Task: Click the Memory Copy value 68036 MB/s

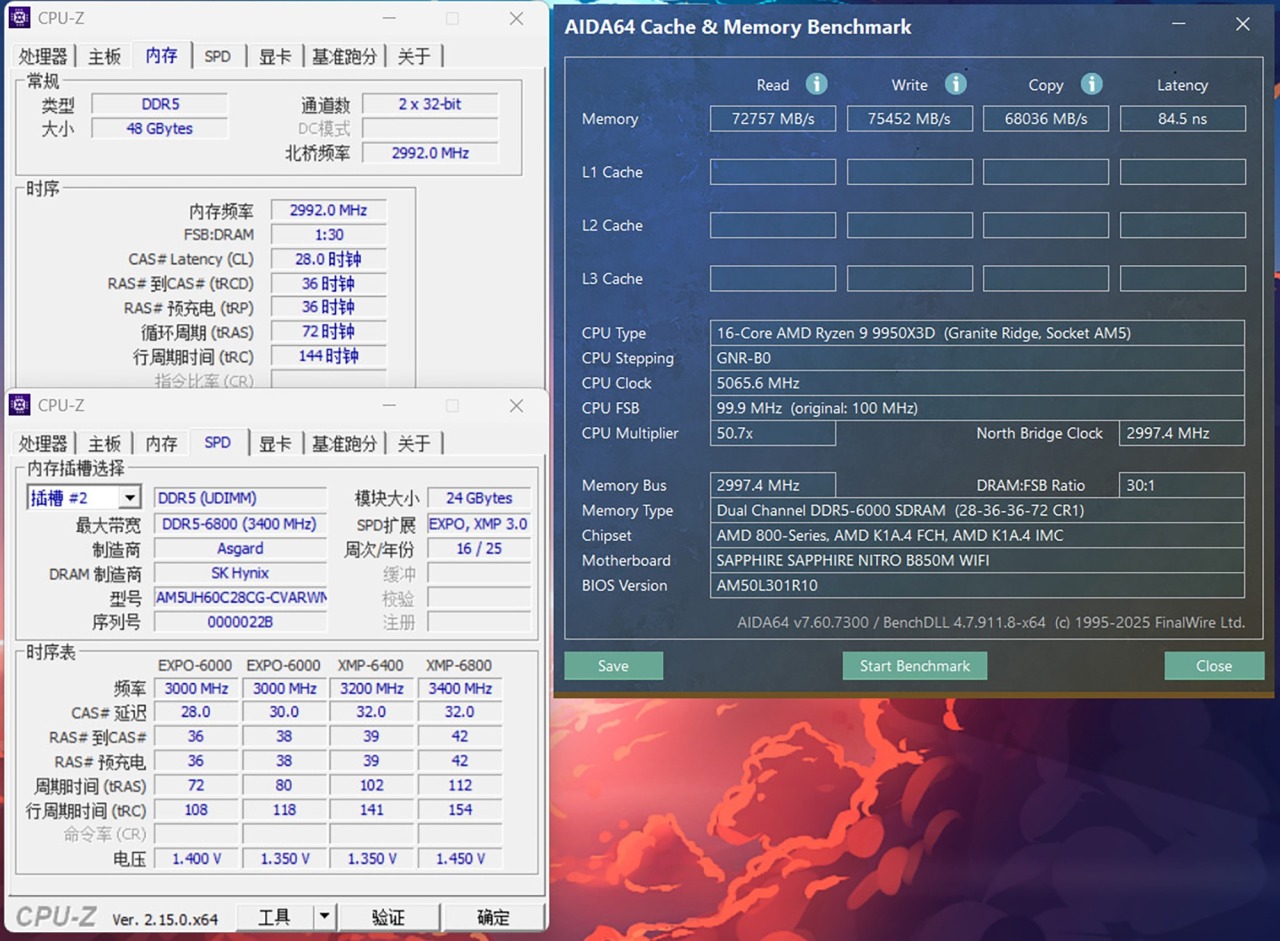Action: 1046,119
